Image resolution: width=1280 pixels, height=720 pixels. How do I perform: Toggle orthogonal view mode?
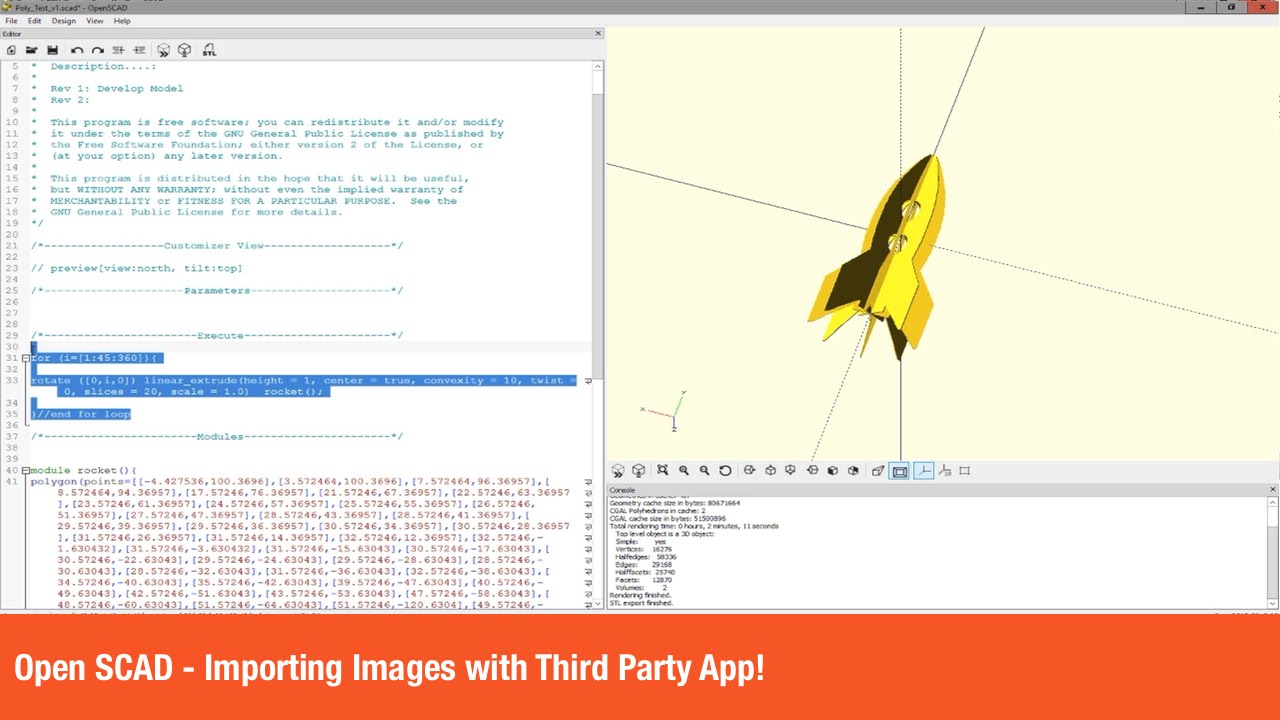(900, 471)
